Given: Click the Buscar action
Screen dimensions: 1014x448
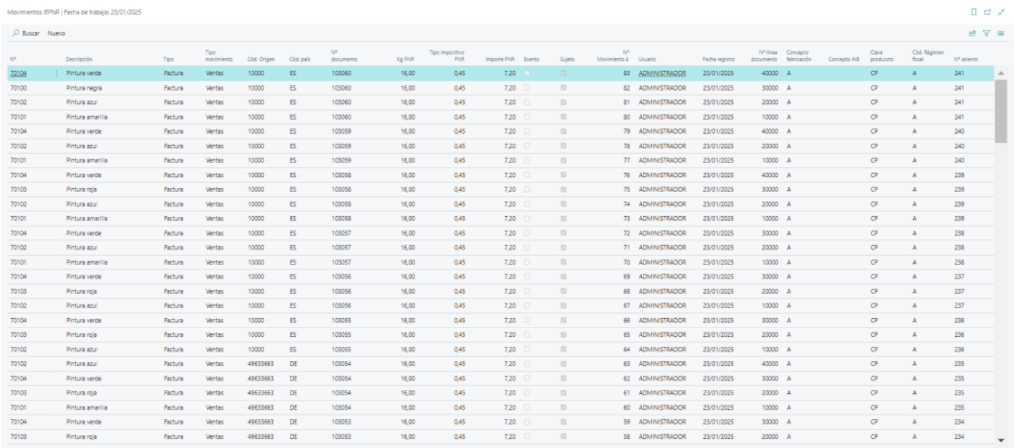Looking at the screenshot, I should tap(31, 33).
